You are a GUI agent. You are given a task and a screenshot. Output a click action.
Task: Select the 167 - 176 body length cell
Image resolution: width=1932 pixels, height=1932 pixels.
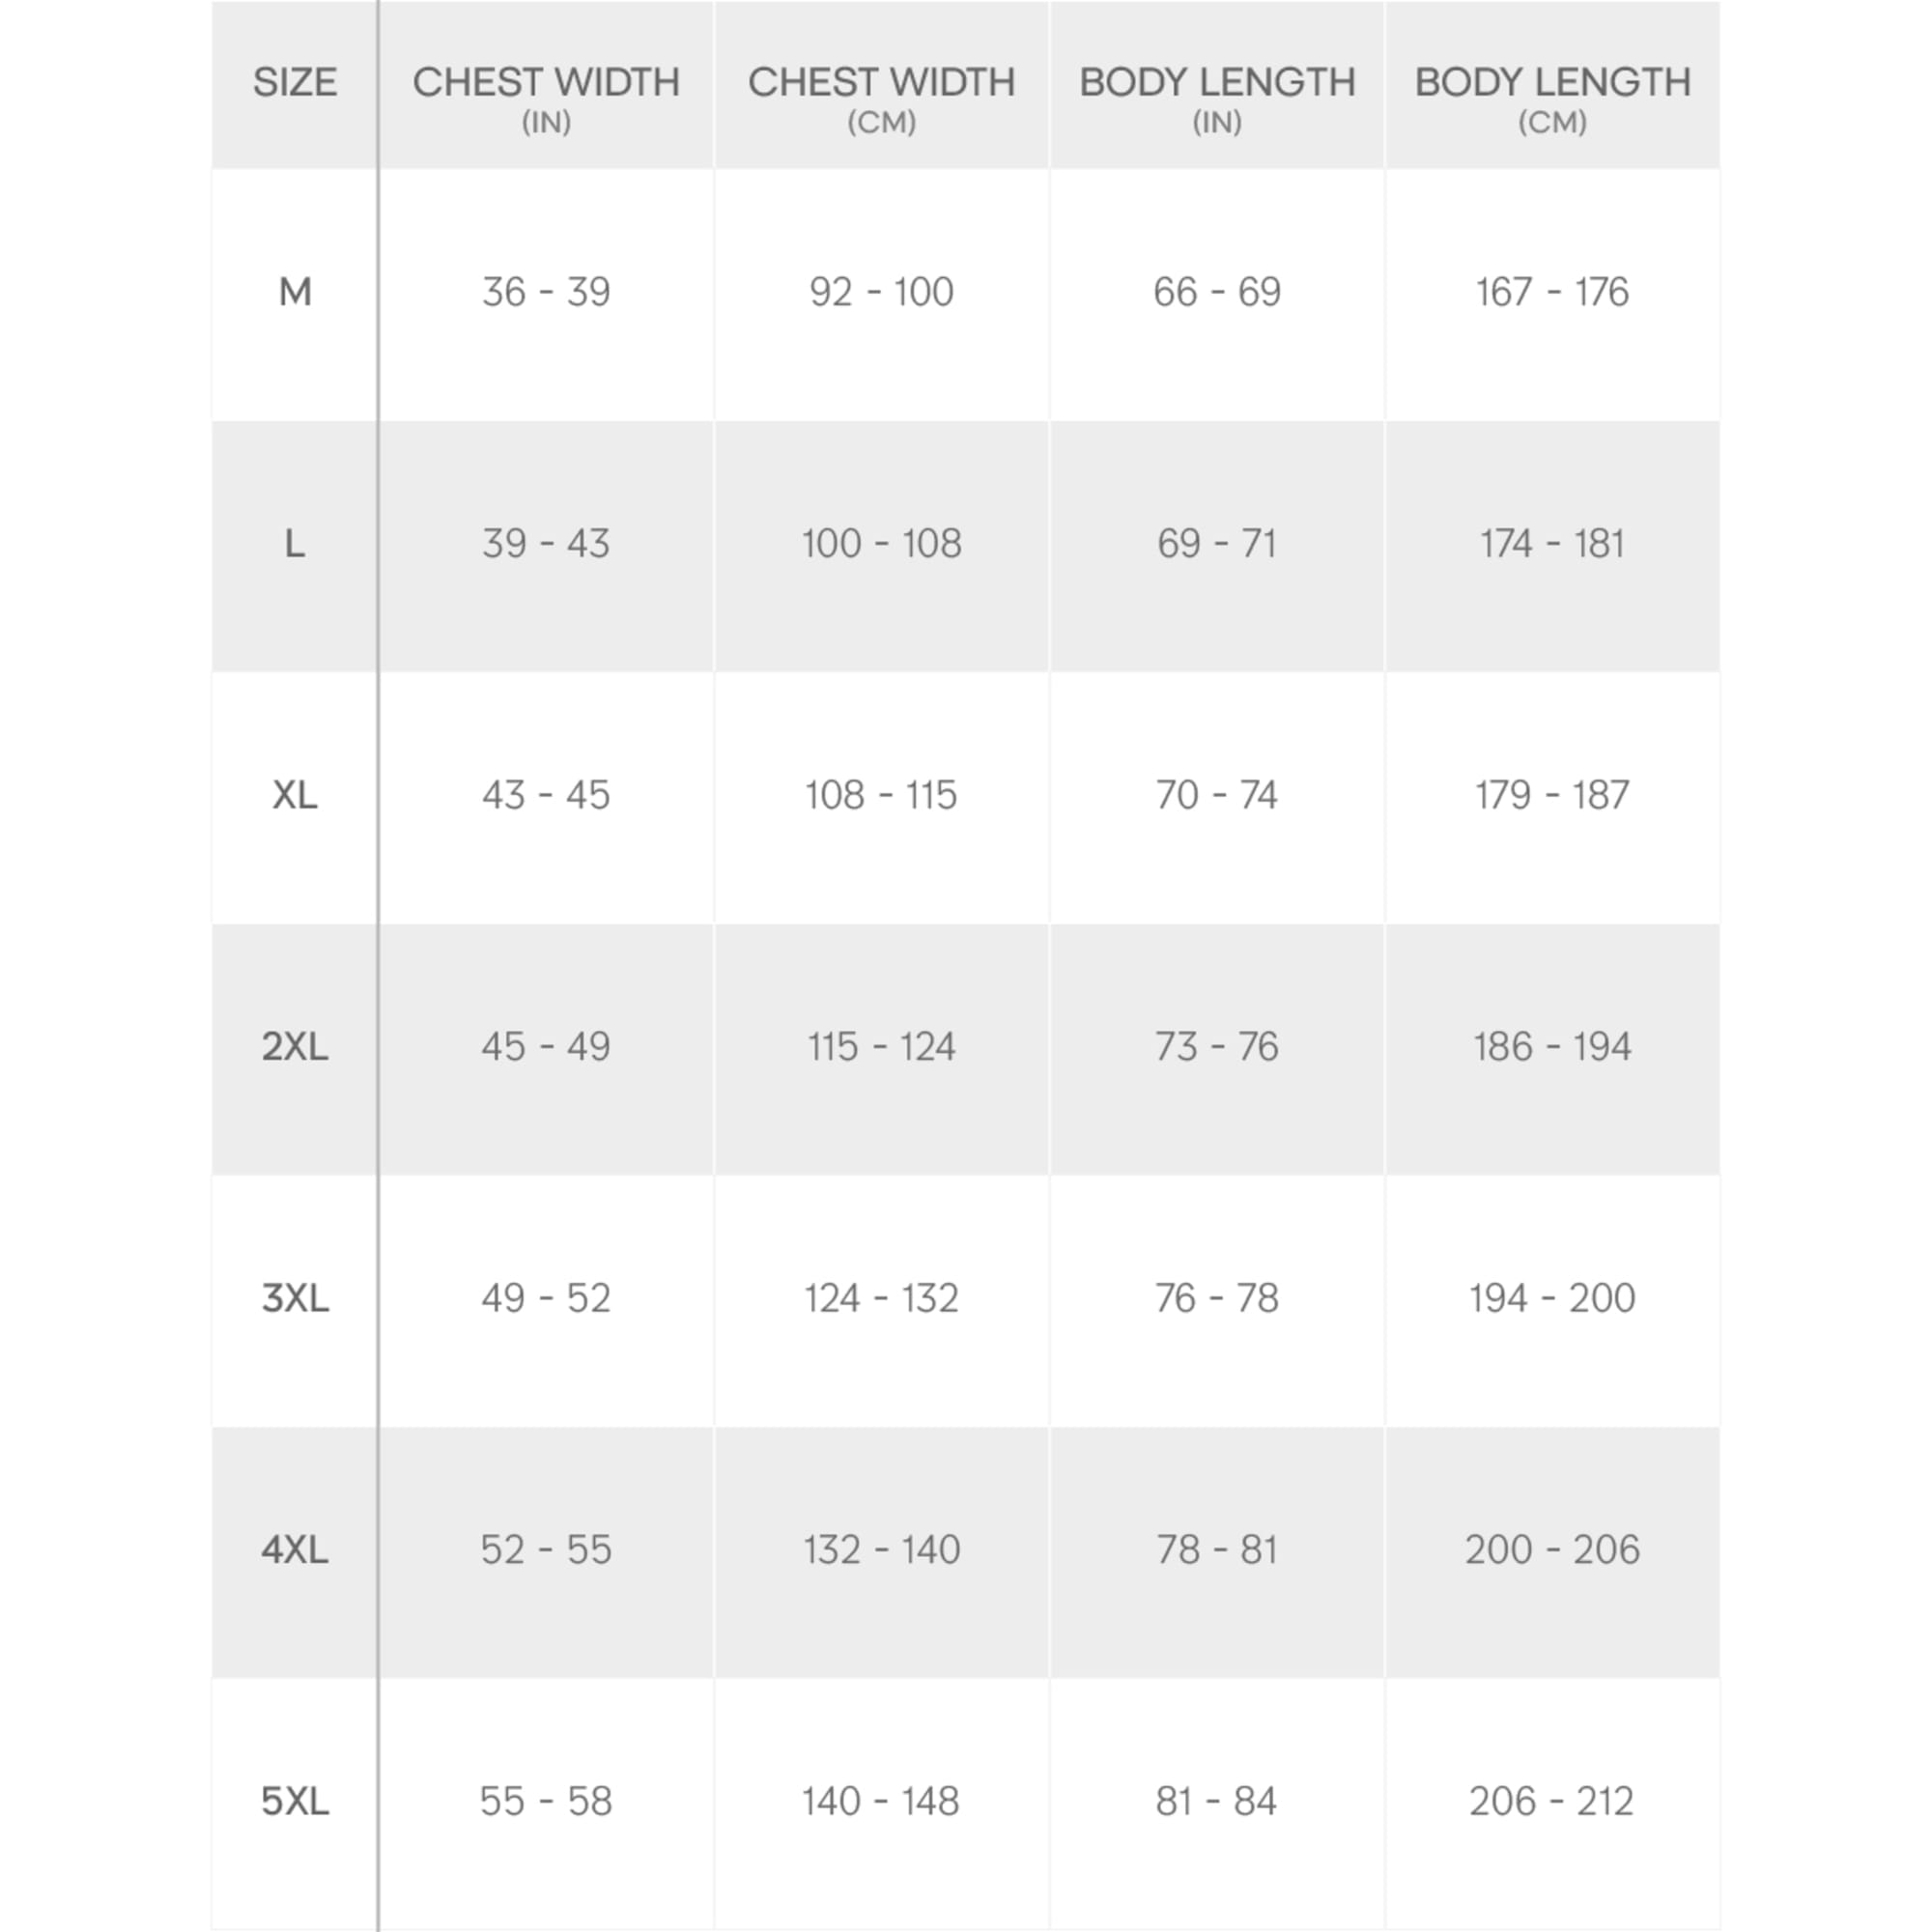click(1552, 292)
